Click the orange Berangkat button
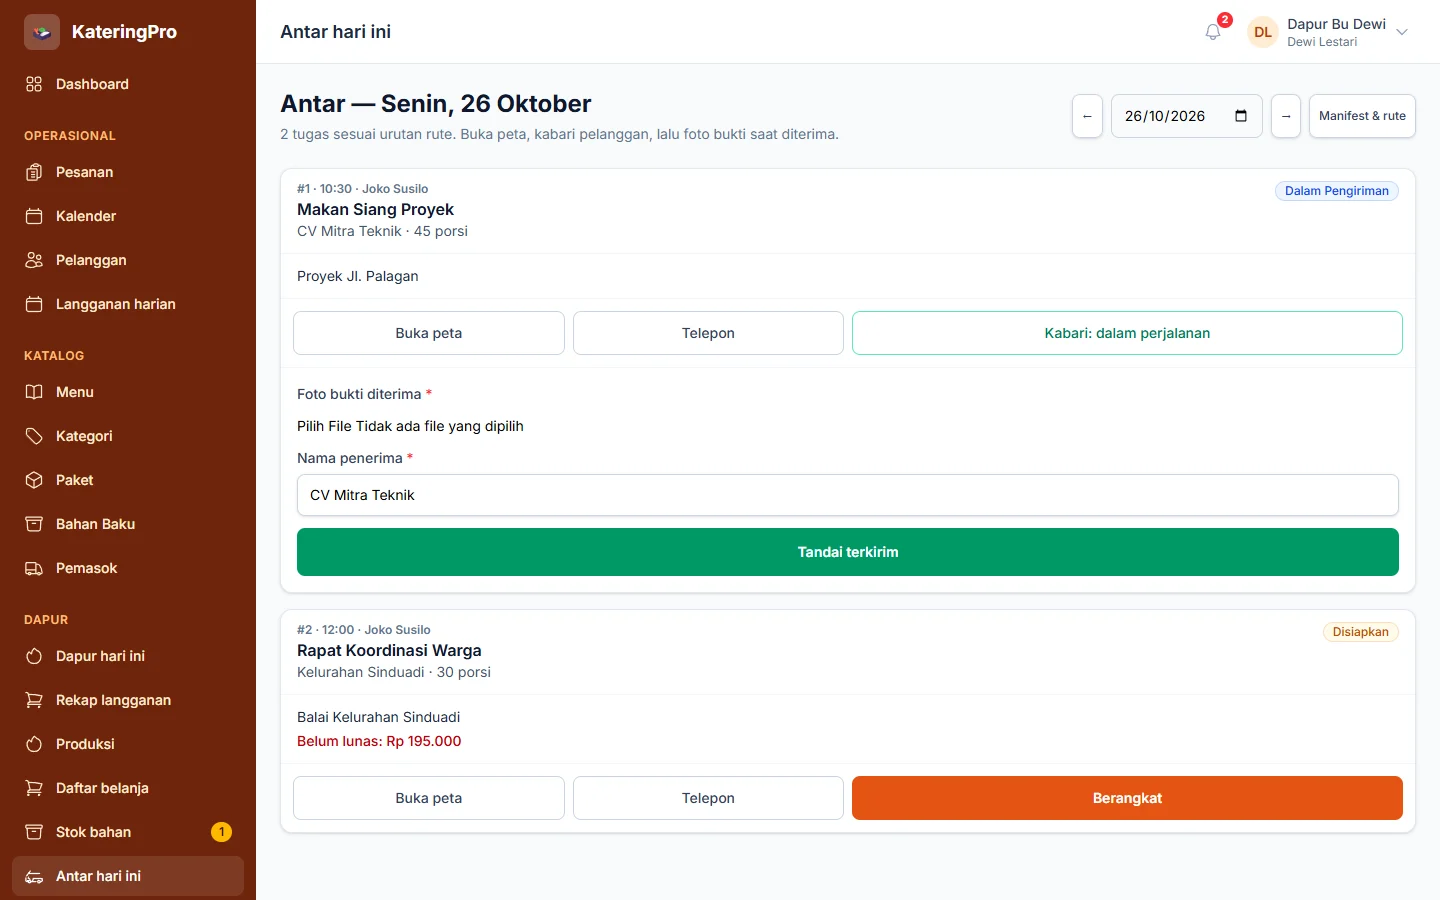The width and height of the screenshot is (1440, 900). tap(1127, 798)
